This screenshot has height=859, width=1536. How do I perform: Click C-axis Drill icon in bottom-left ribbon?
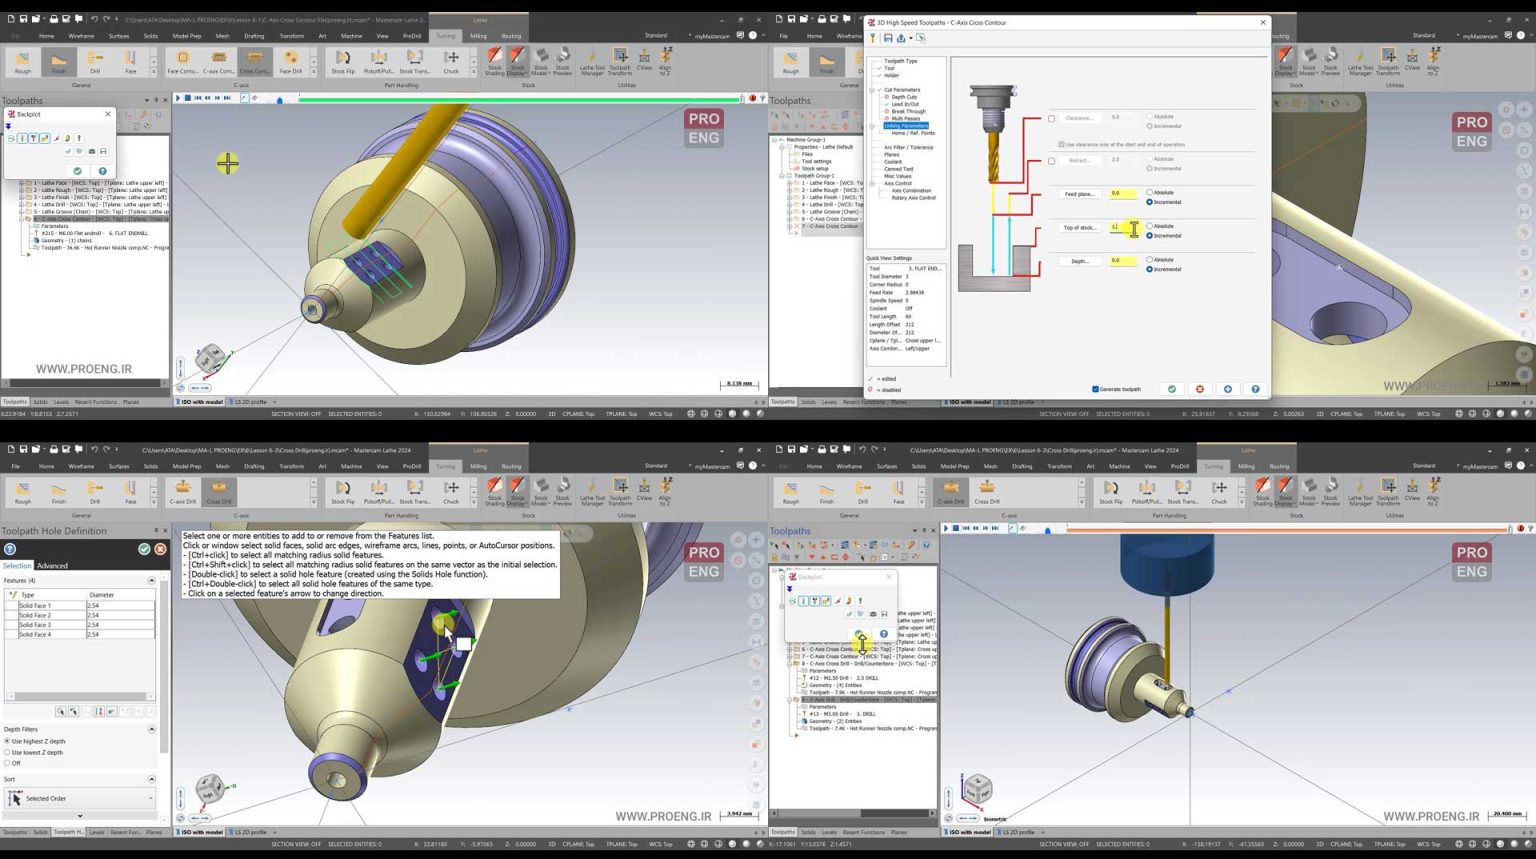tap(183, 491)
